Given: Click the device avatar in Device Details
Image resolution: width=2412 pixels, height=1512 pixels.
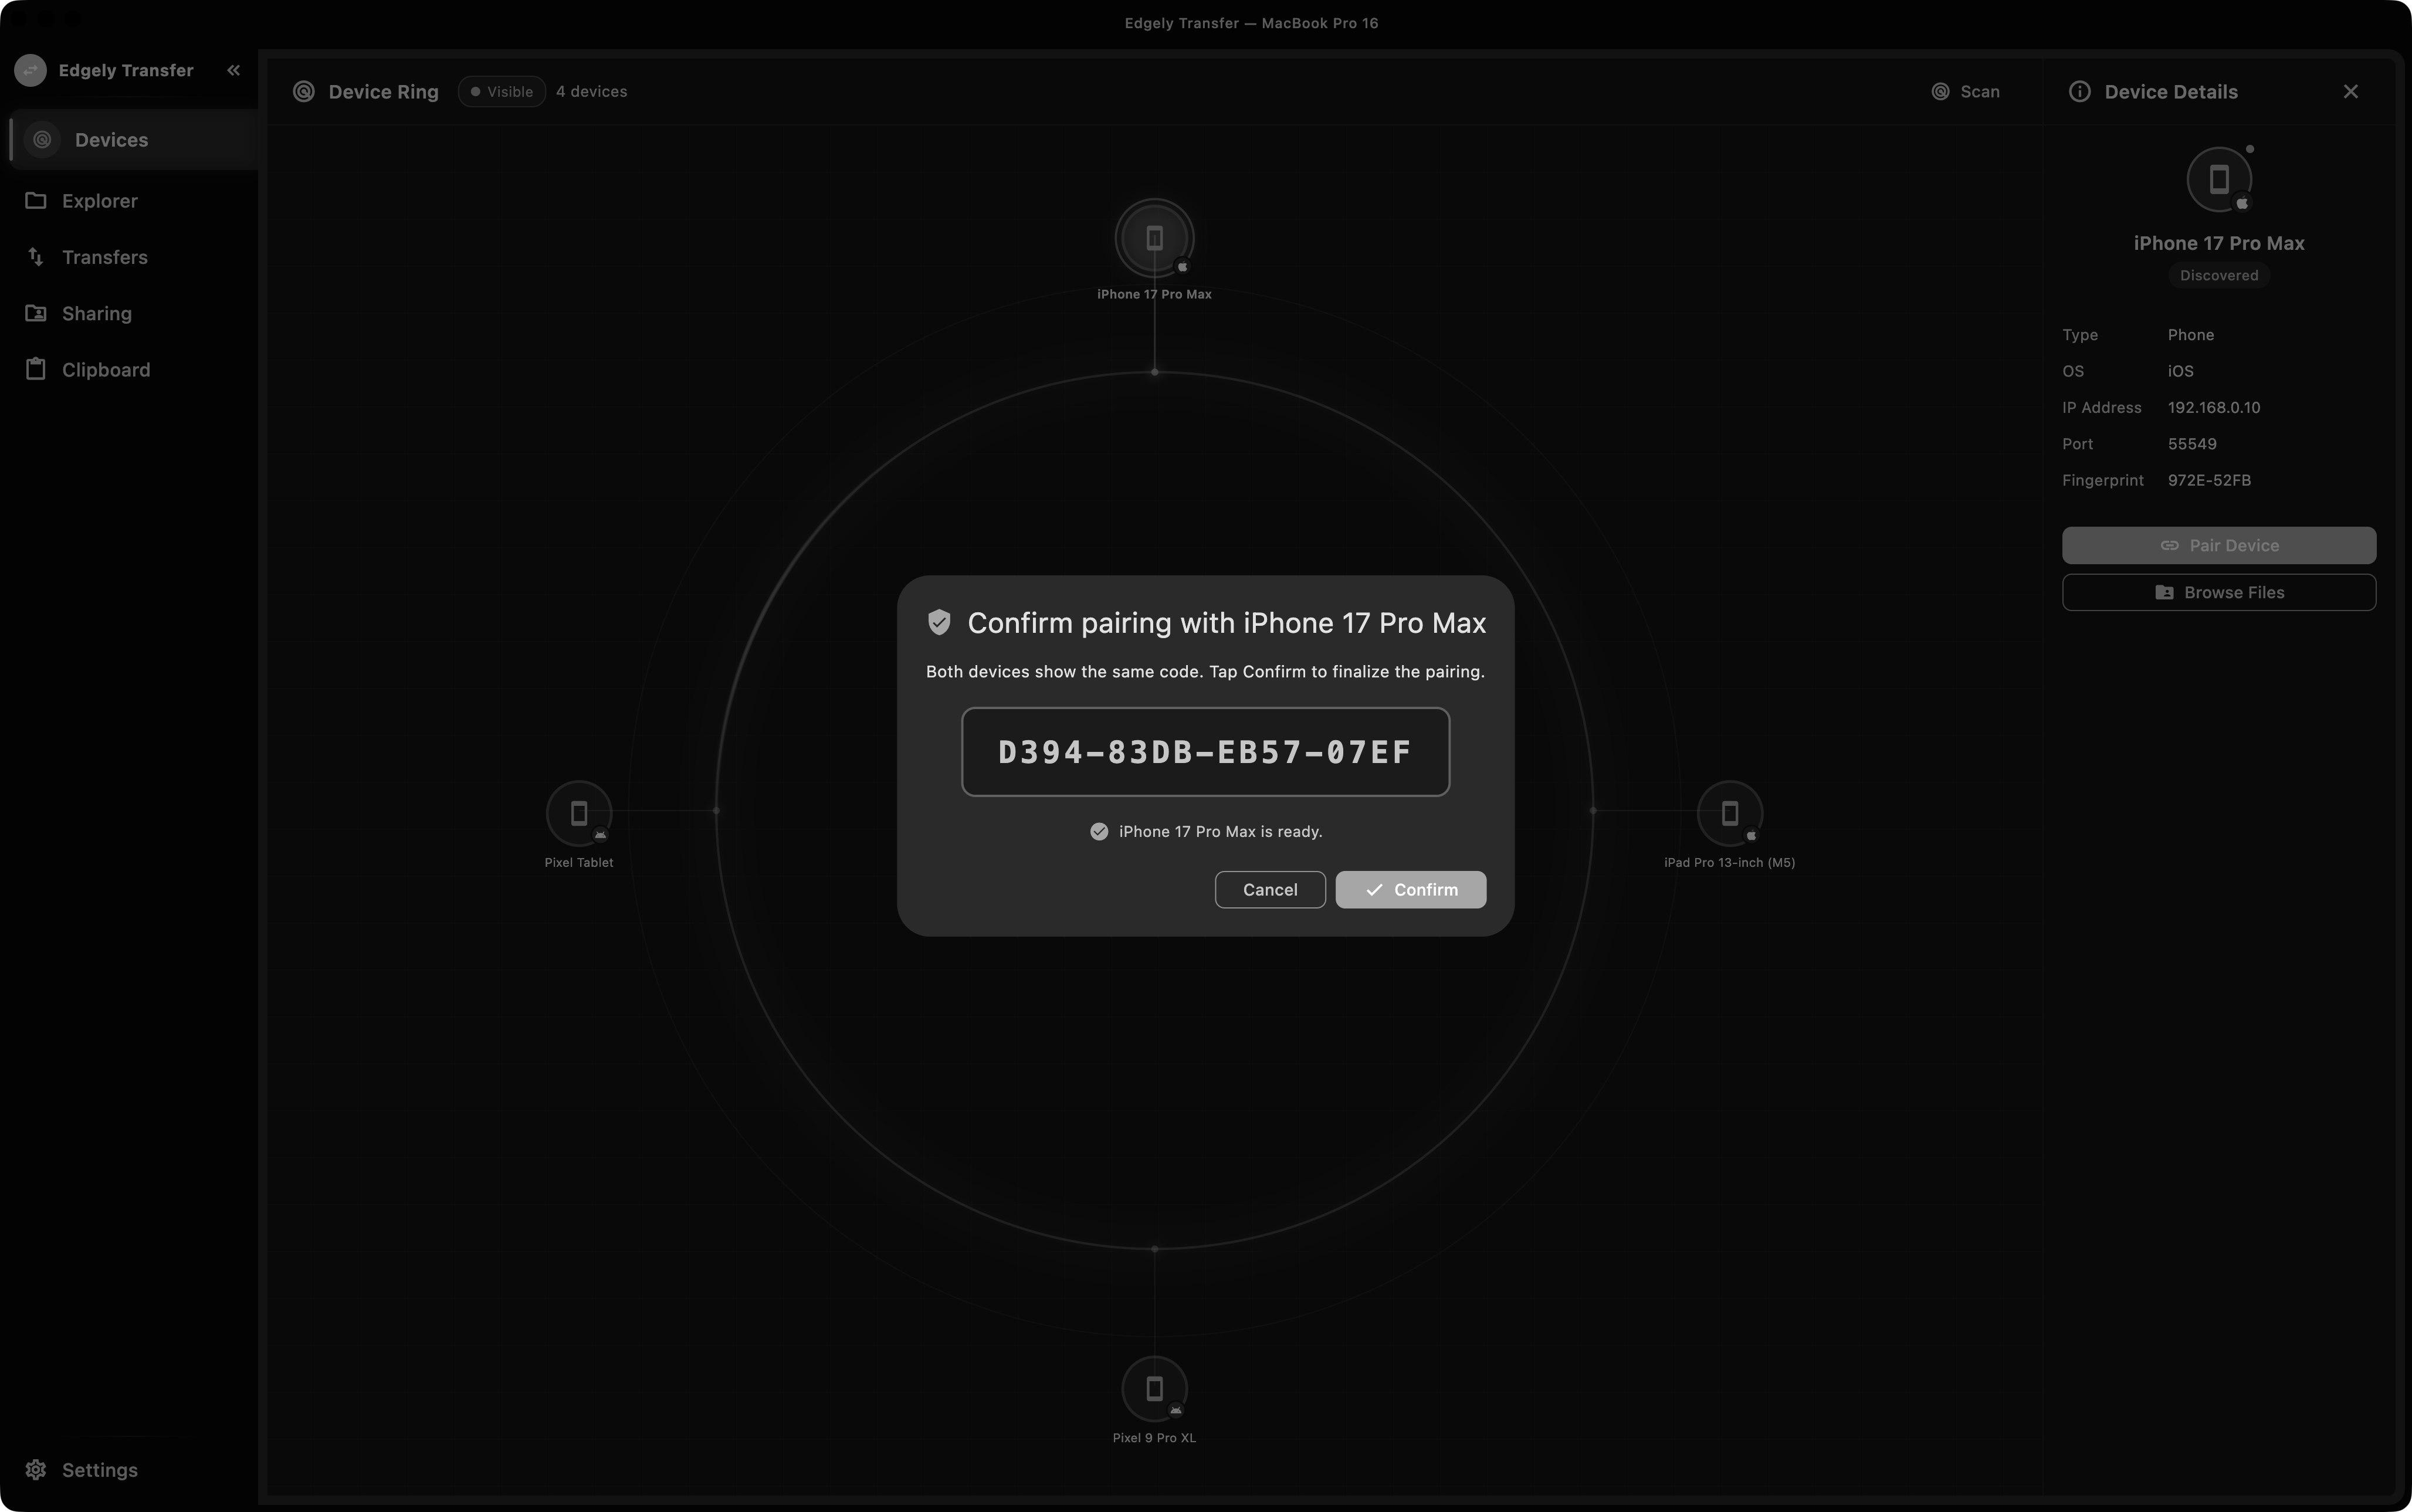Looking at the screenshot, I should [2218, 180].
